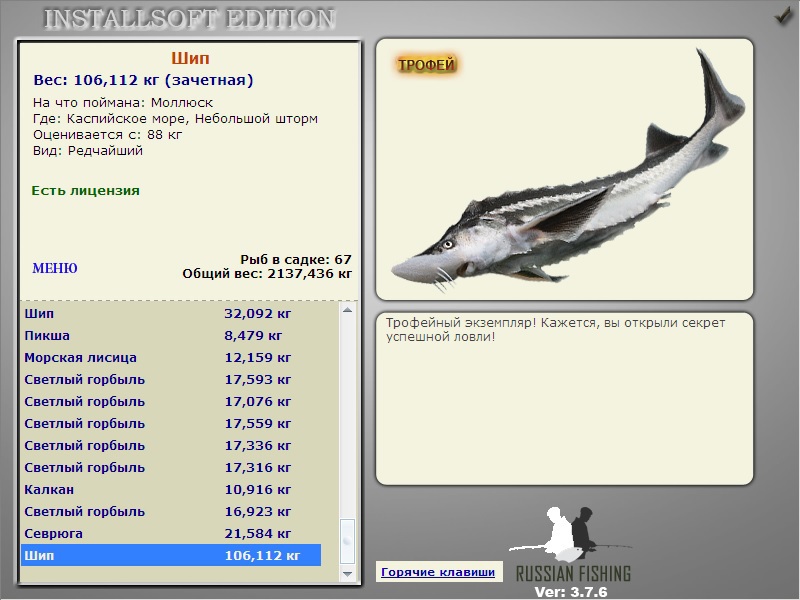Click the scroll down arrow of fish list
The height and width of the screenshot is (600, 800).
click(347, 574)
